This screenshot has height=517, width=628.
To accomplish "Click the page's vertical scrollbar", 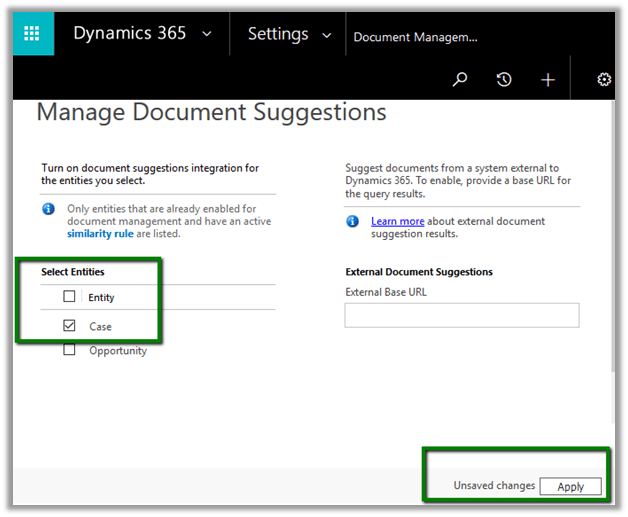I will (x=612, y=250).
